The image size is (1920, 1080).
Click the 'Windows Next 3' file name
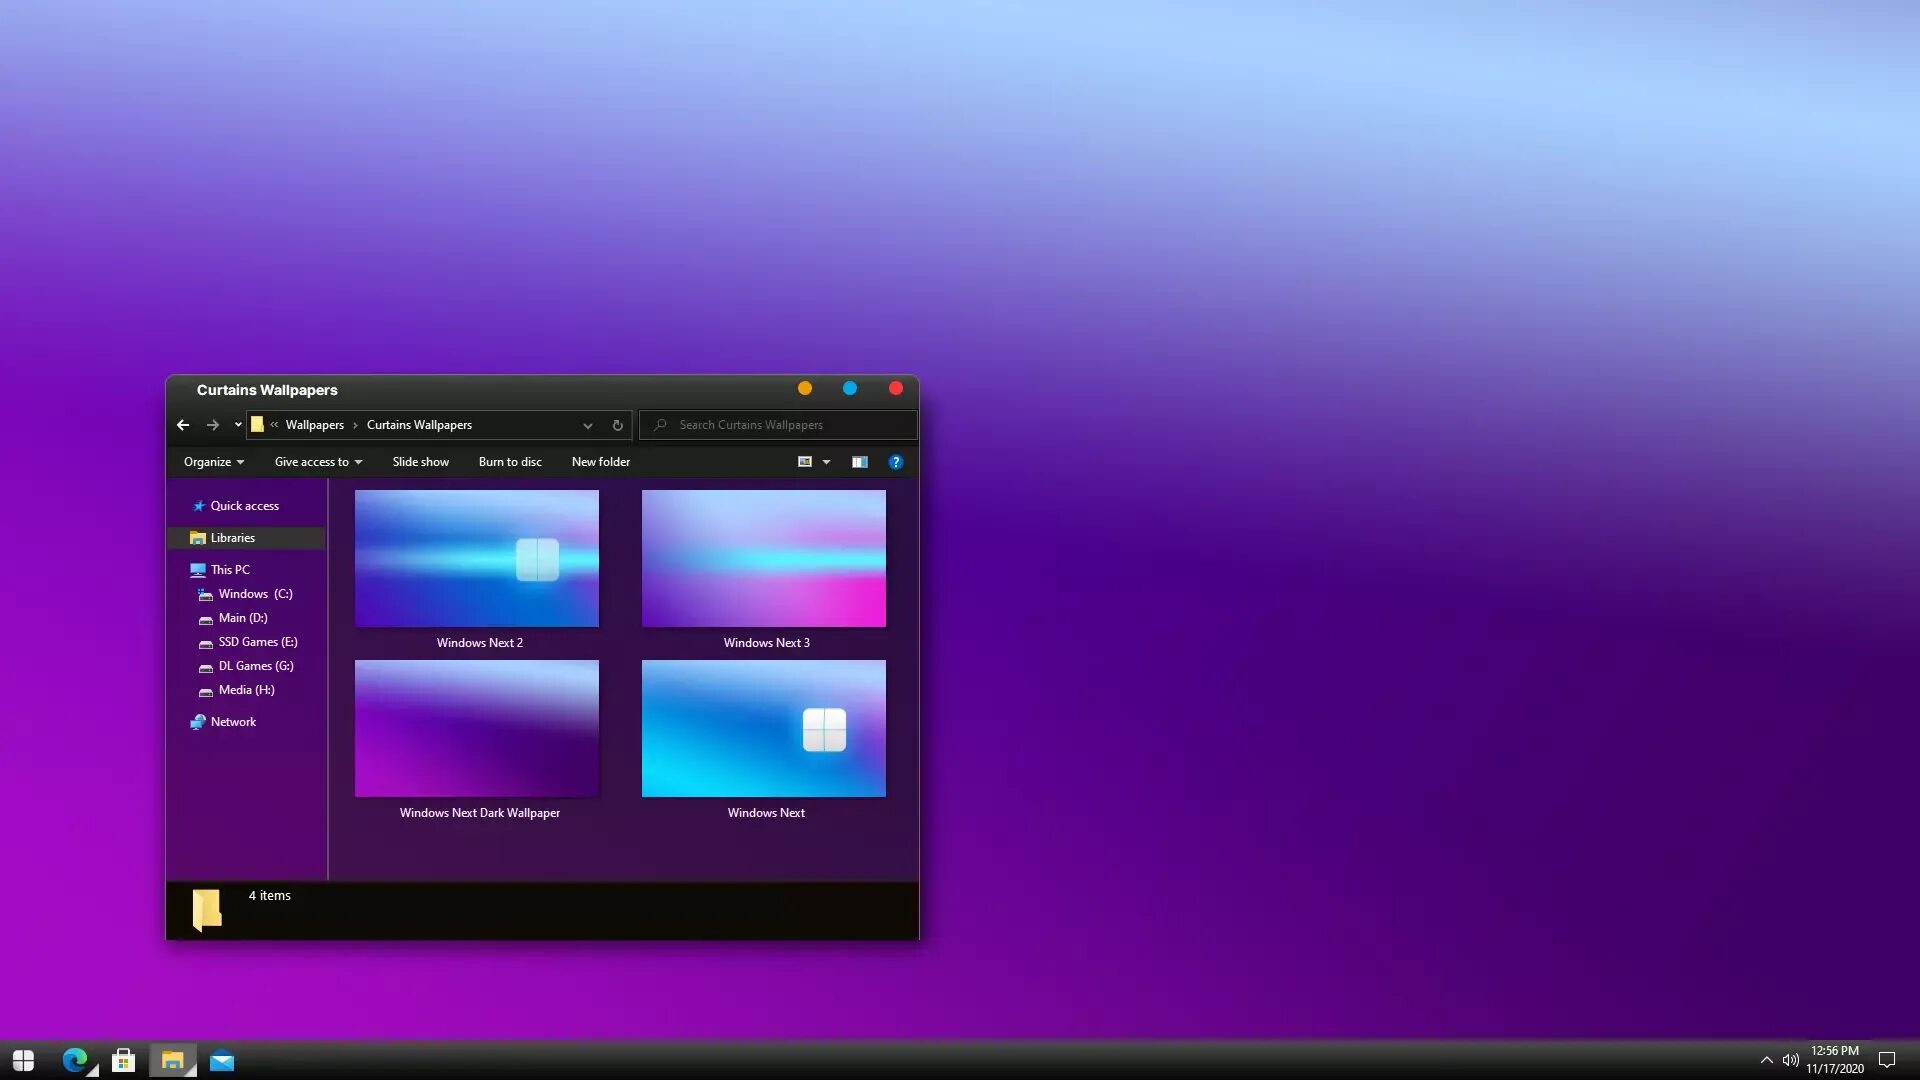coord(767,643)
